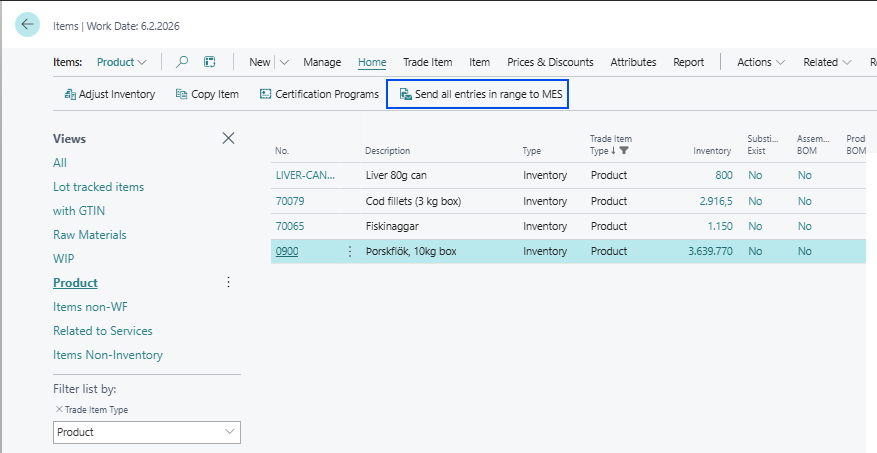The image size is (877, 453).
Task: Open the Actions dropdown menu
Action: click(x=760, y=62)
